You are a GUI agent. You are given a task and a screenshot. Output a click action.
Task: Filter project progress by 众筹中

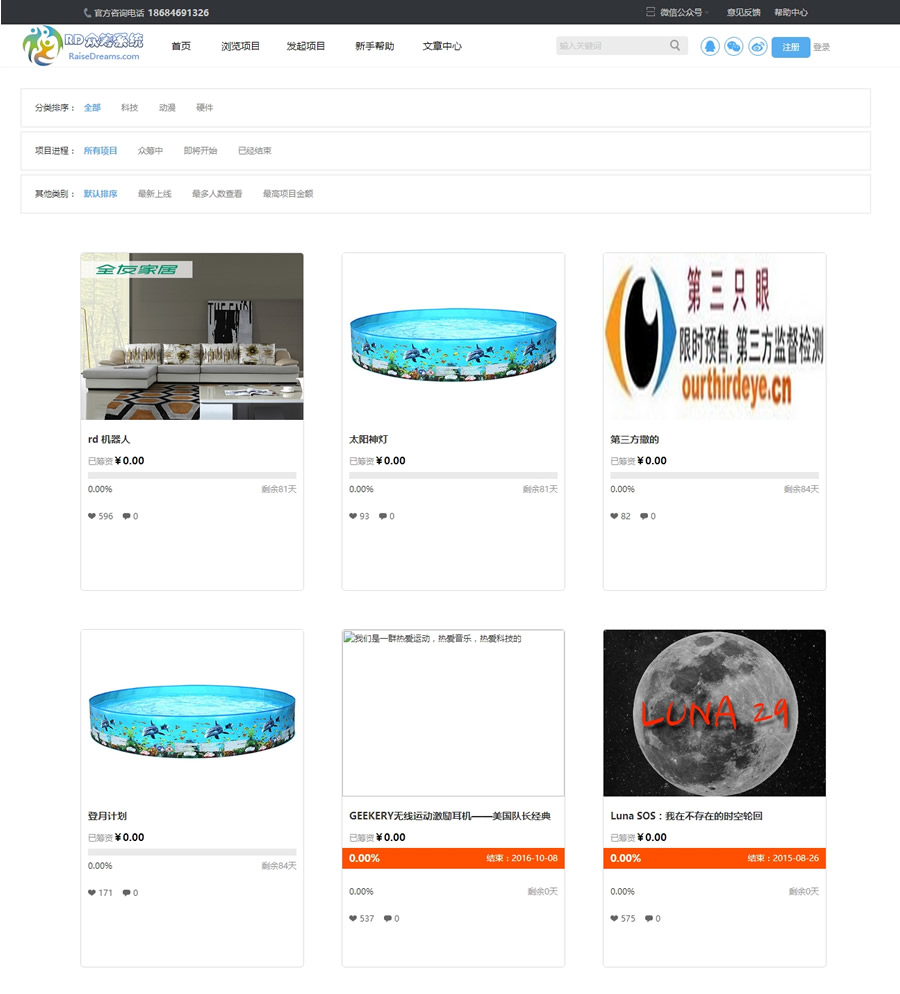150,151
